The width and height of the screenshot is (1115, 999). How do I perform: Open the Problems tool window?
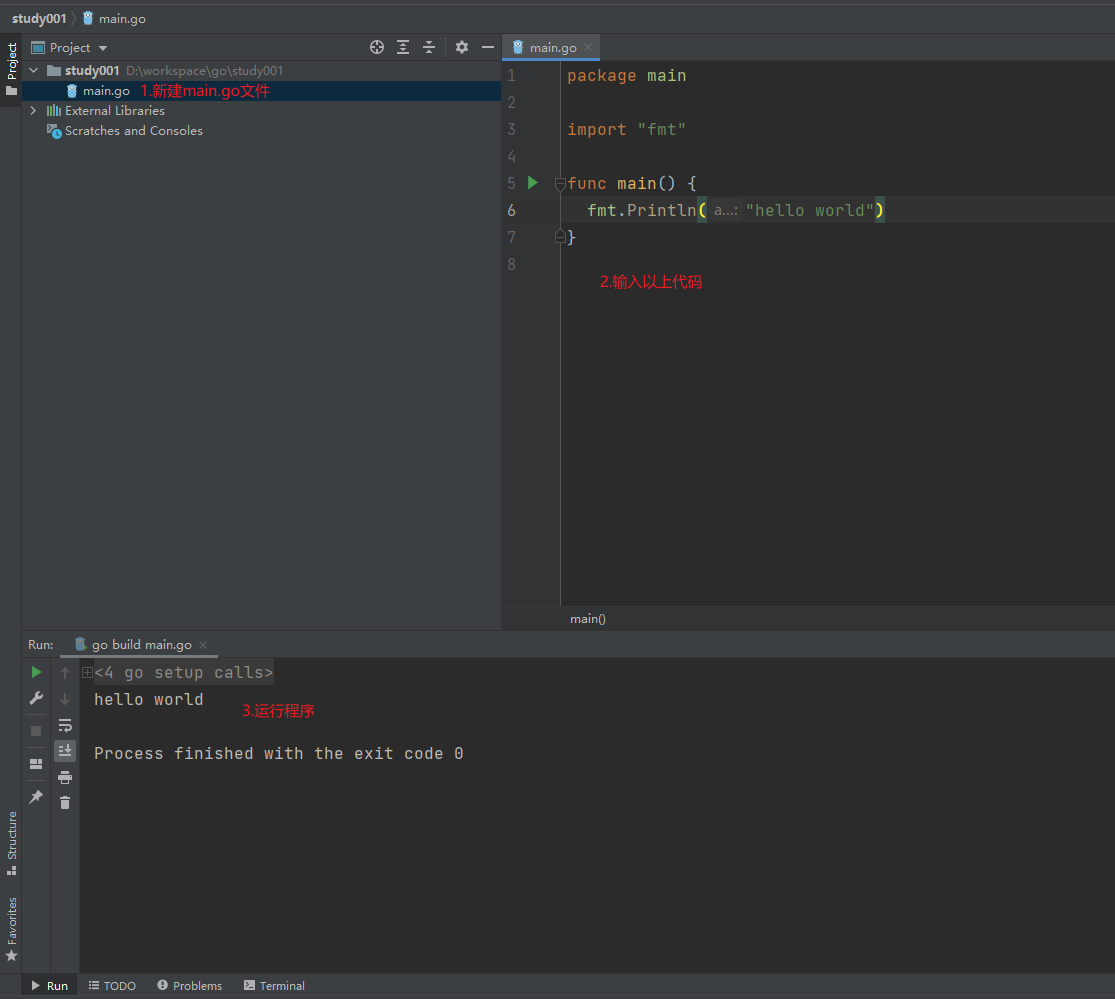(190, 985)
